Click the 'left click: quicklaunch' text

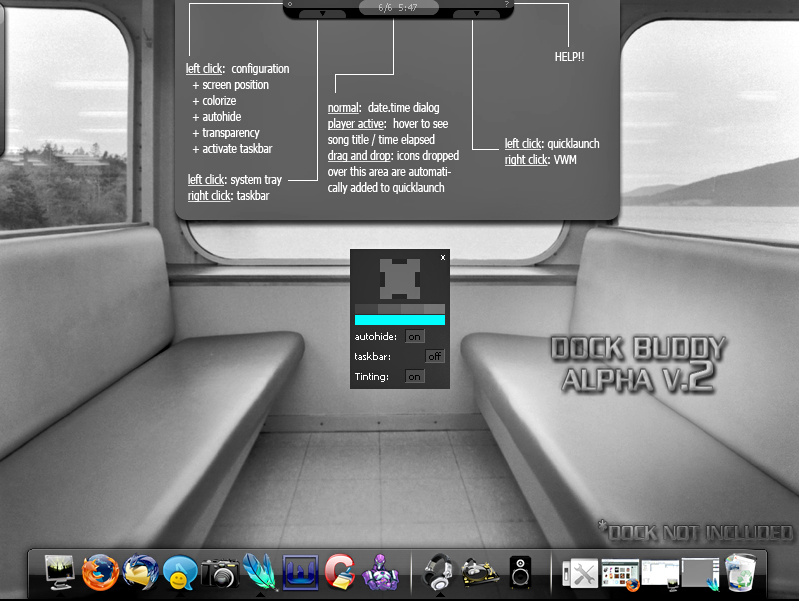click(552, 144)
